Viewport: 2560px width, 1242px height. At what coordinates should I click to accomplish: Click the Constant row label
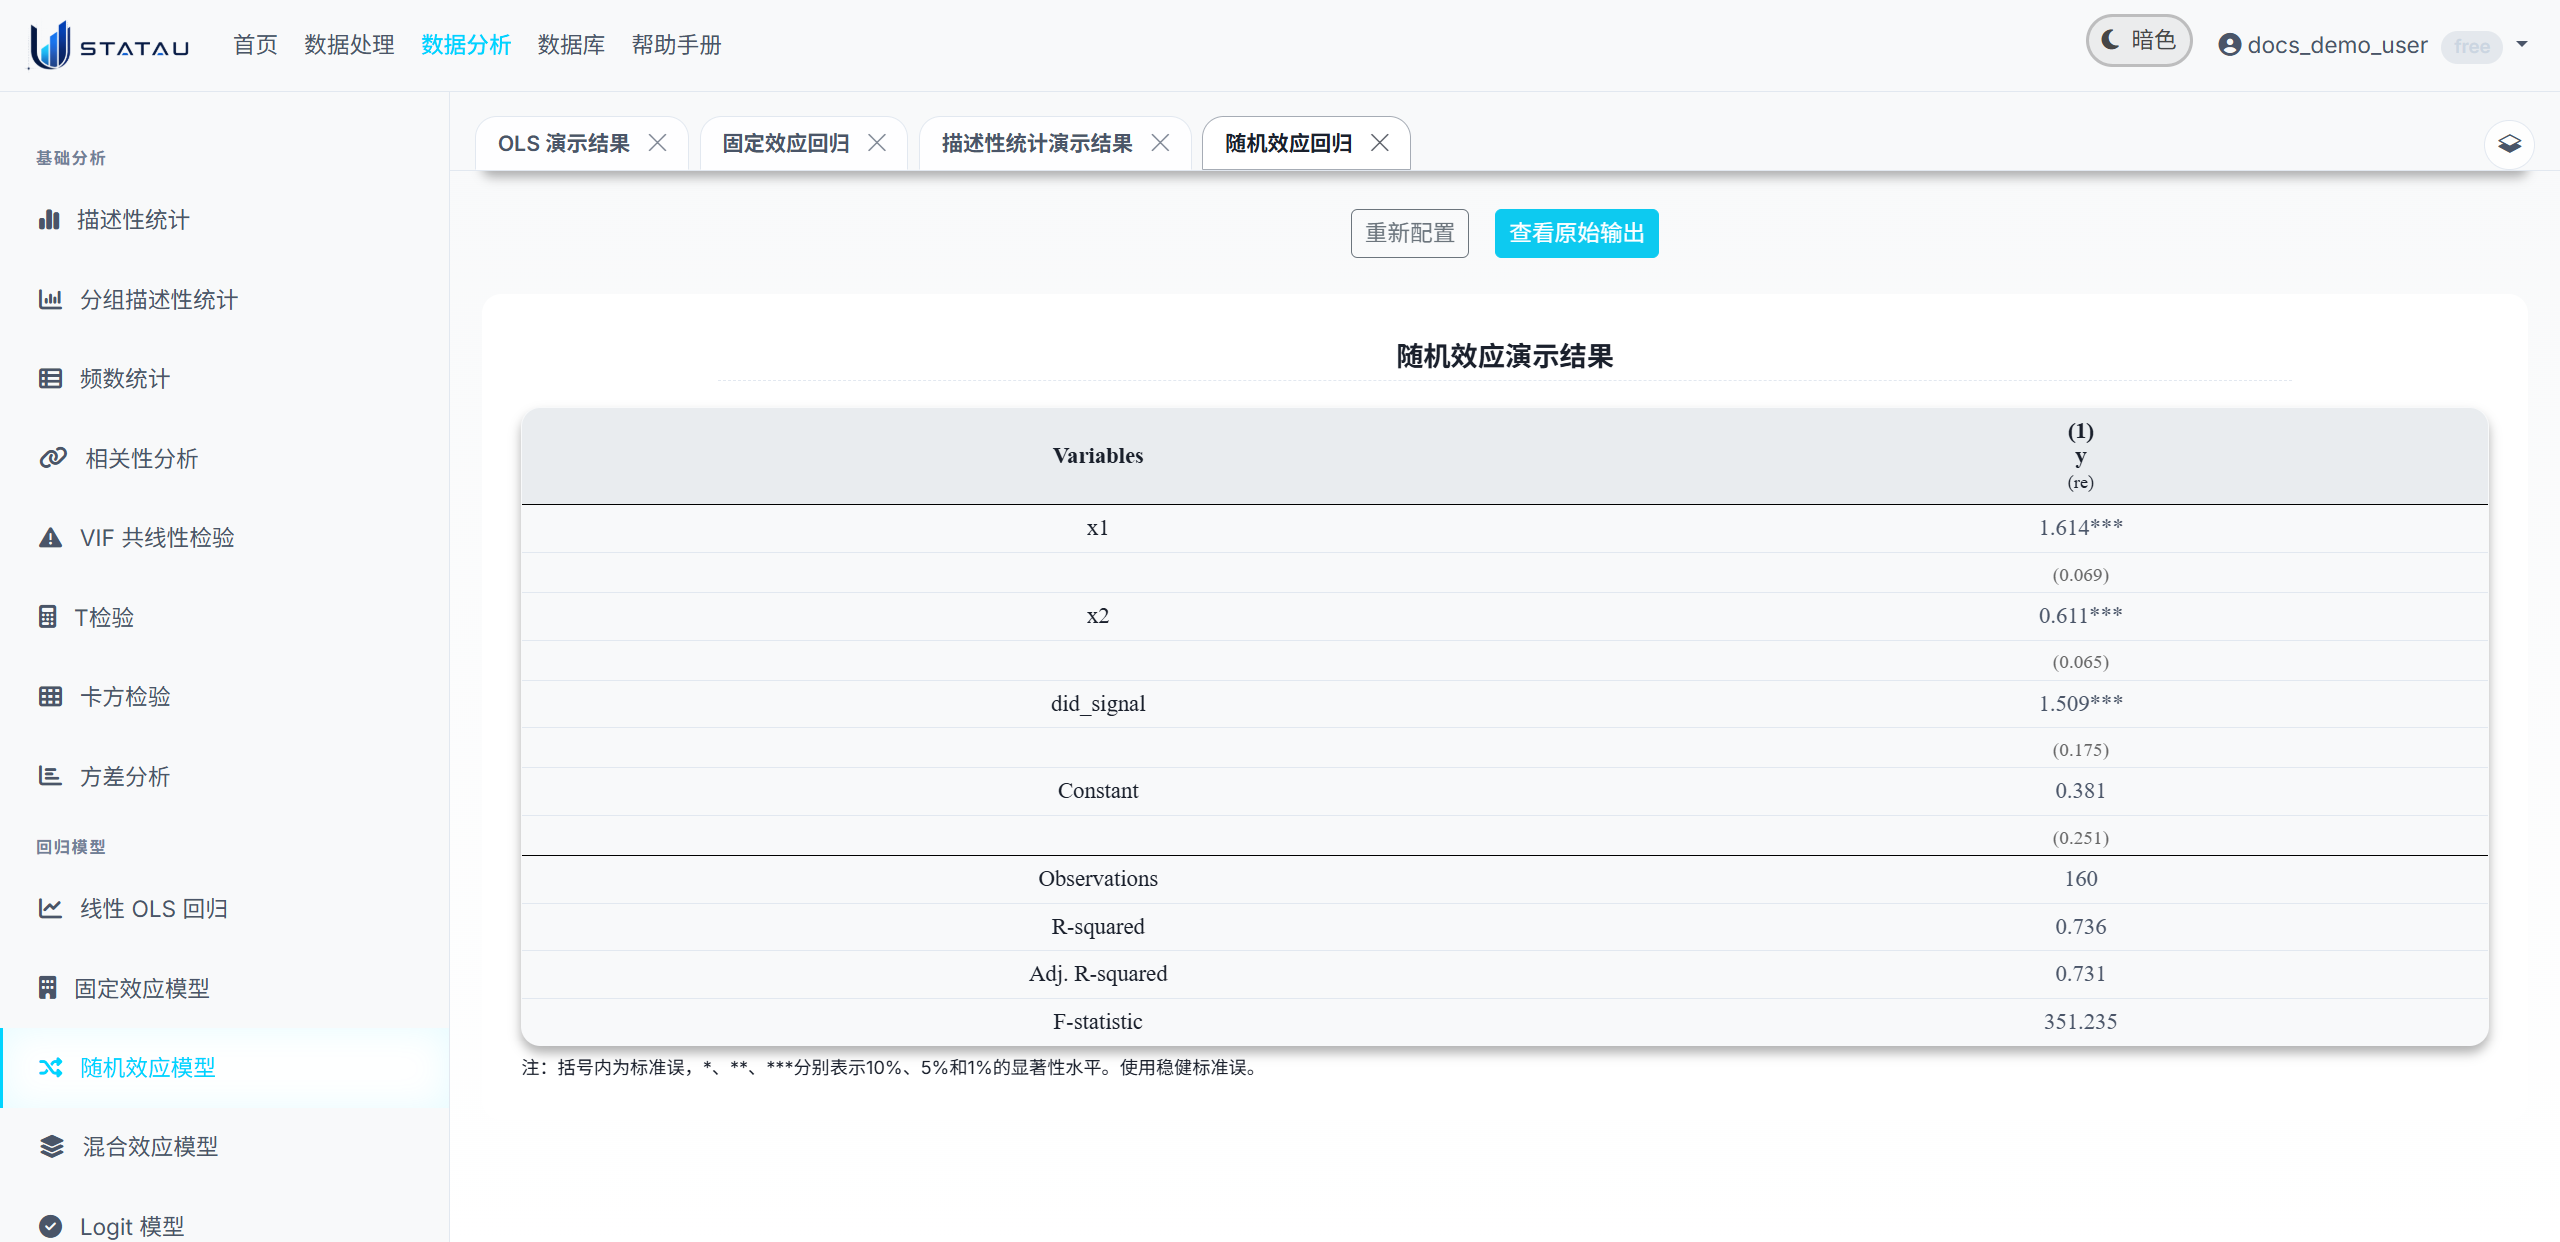(x=1097, y=790)
